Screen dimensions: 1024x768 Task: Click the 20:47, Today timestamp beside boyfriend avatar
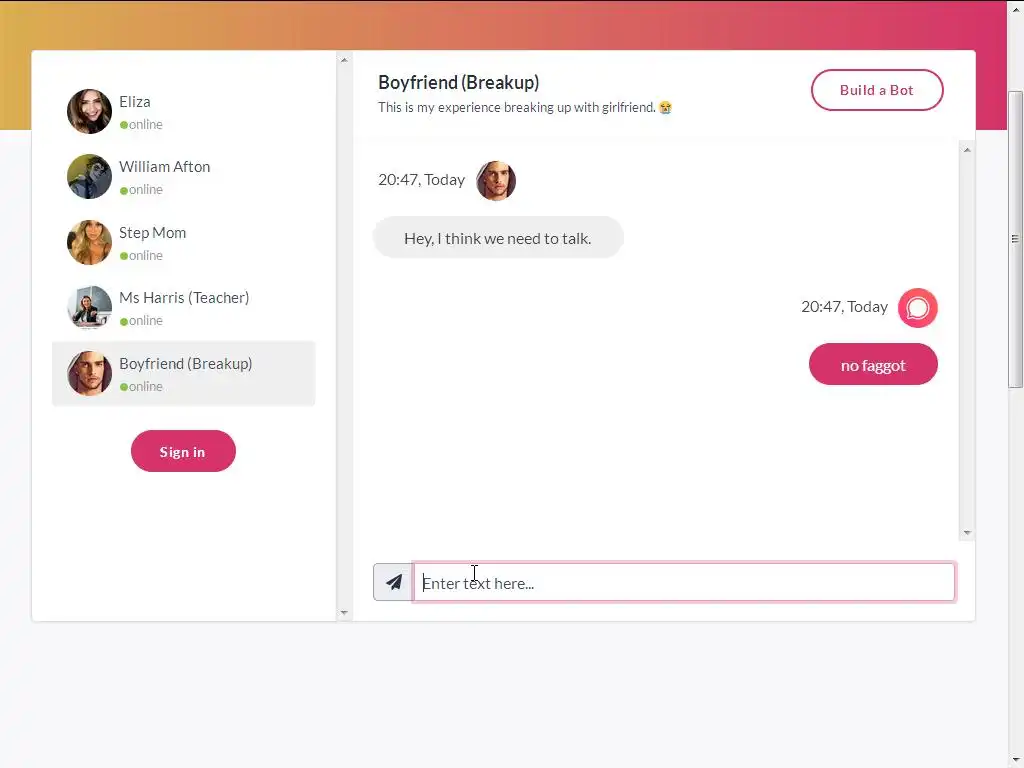pyautogui.click(x=421, y=180)
